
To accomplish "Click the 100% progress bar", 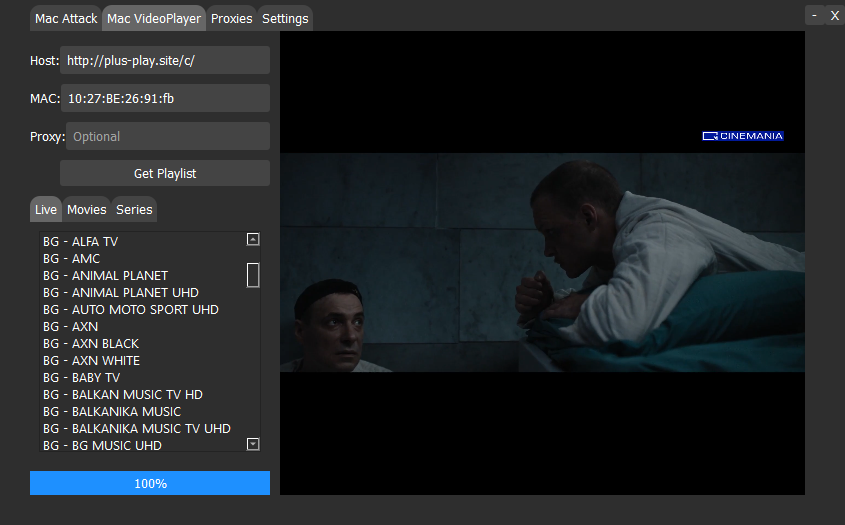I will (x=150, y=483).
